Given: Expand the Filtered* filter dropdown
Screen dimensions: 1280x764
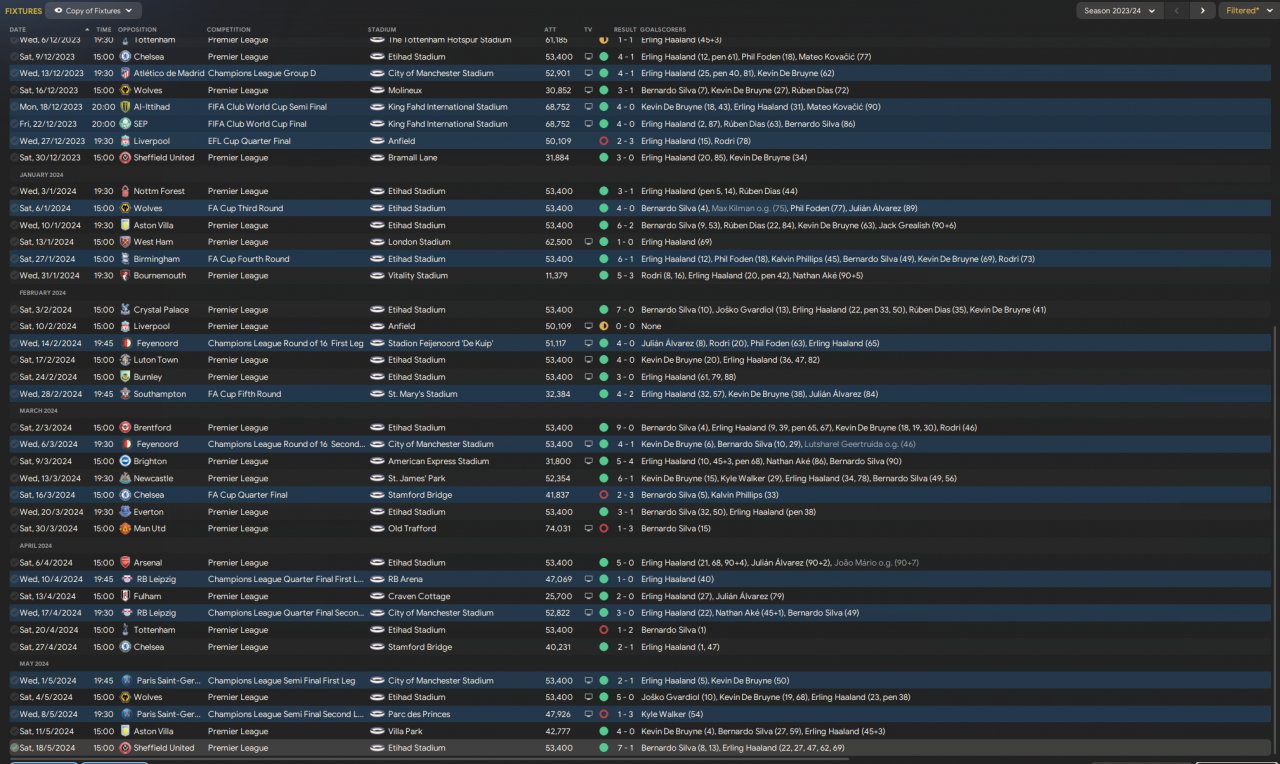Looking at the screenshot, I should (x=1247, y=11).
